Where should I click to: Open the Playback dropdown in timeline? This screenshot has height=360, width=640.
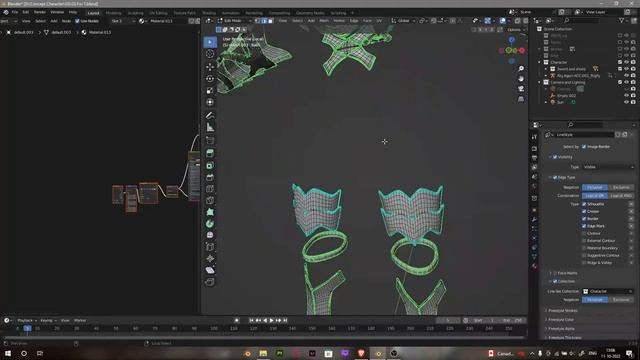pos(27,320)
